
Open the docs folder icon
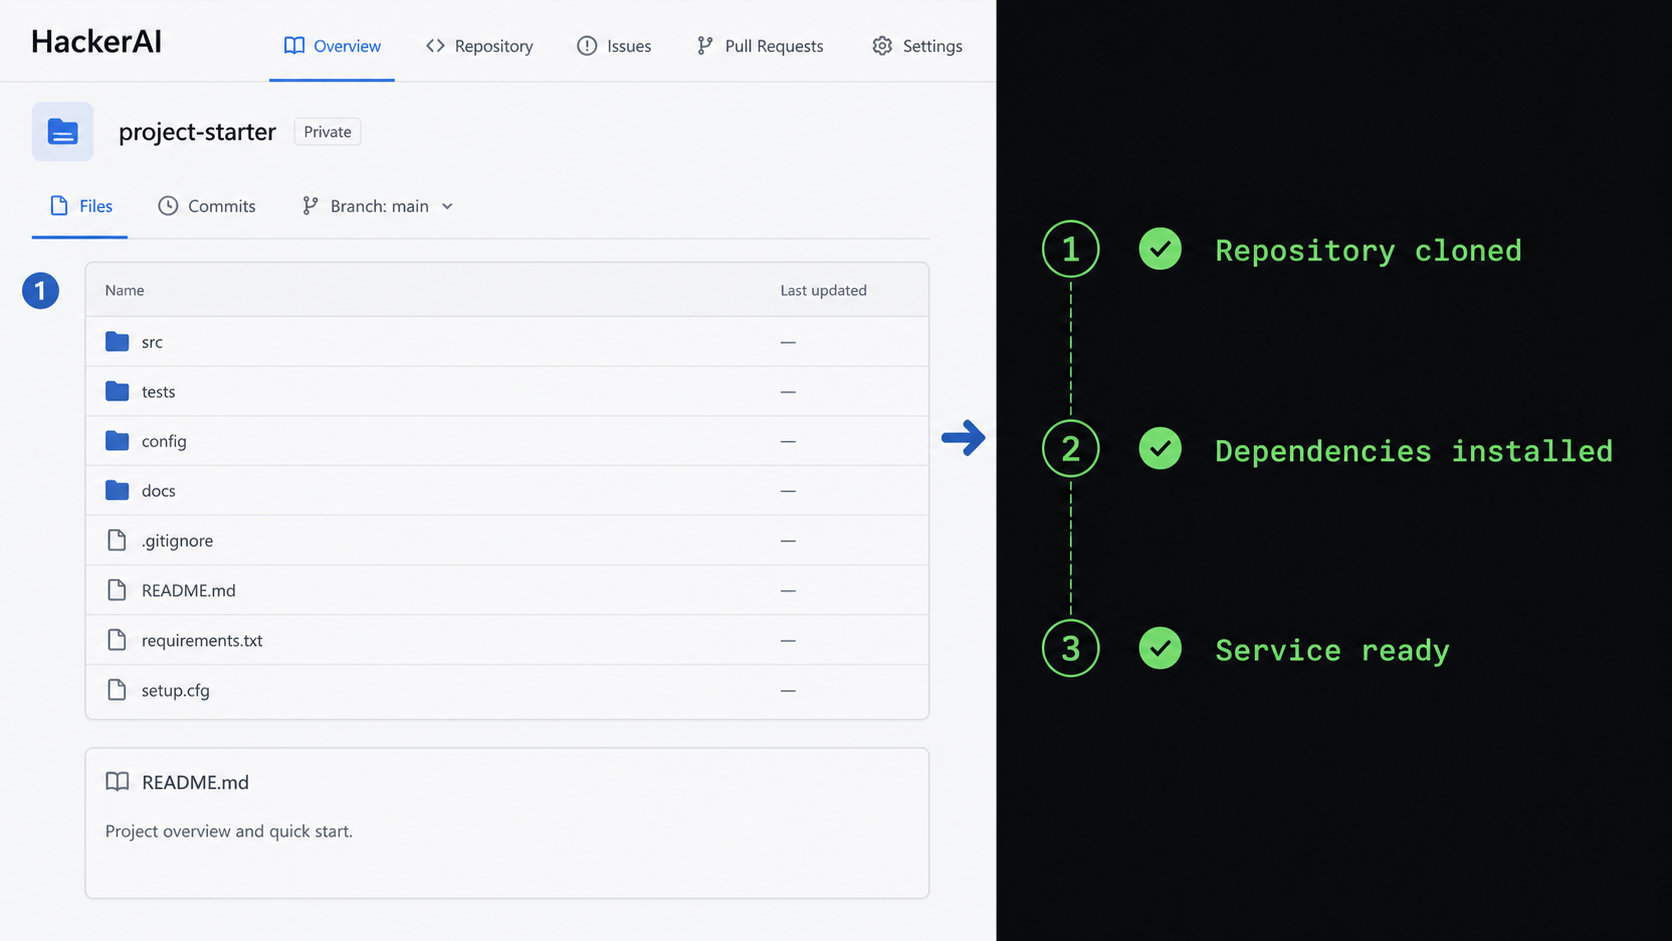click(117, 491)
